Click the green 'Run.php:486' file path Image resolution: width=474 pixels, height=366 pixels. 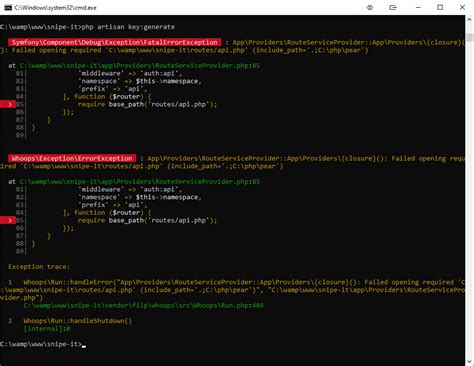pos(144,305)
